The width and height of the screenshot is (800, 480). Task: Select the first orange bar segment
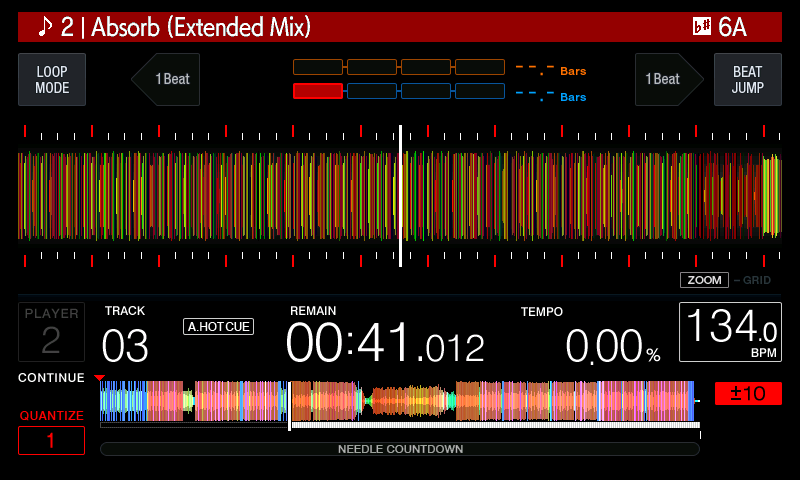click(318, 67)
